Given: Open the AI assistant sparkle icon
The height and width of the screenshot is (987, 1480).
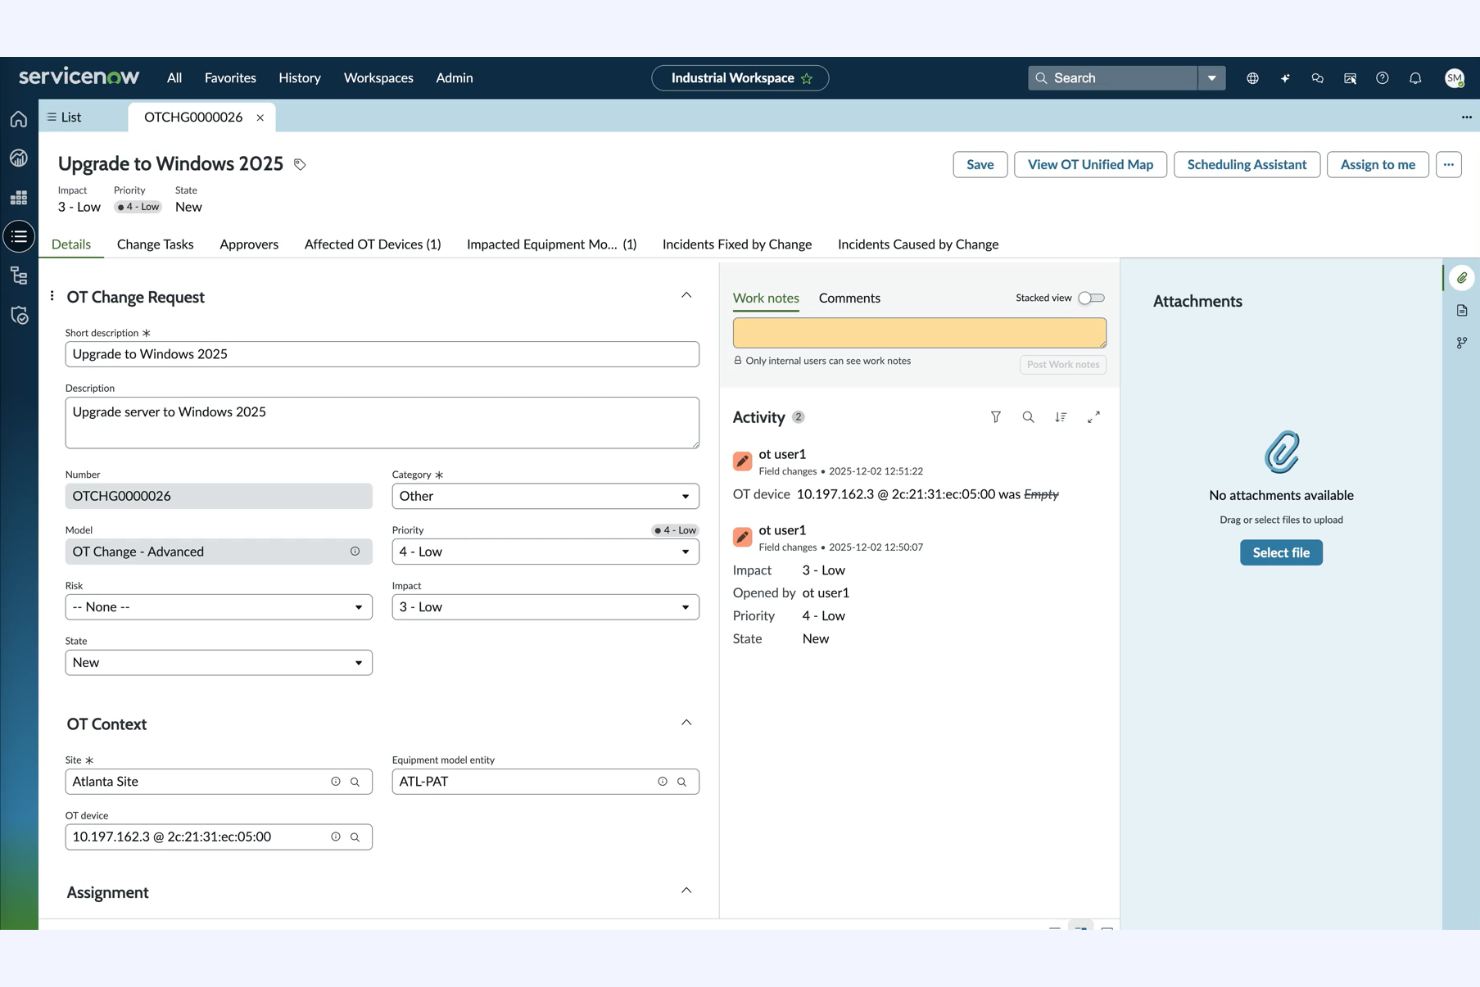Looking at the screenshot, I should [1285, 77].
